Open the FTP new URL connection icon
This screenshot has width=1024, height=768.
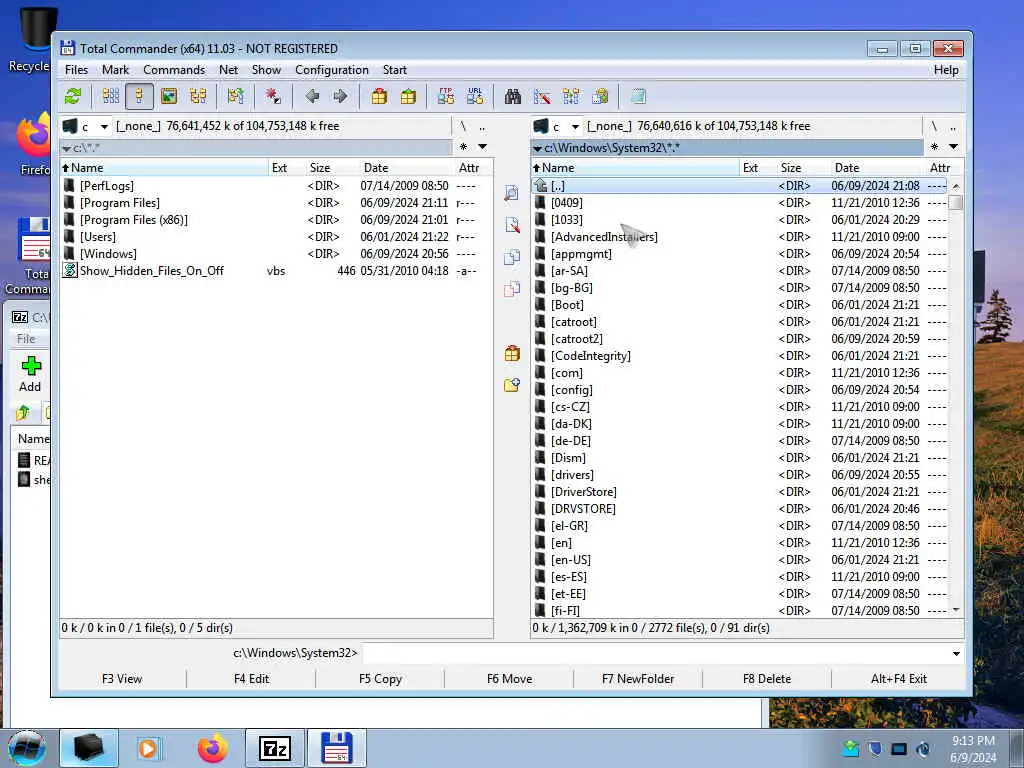[475, 97]
